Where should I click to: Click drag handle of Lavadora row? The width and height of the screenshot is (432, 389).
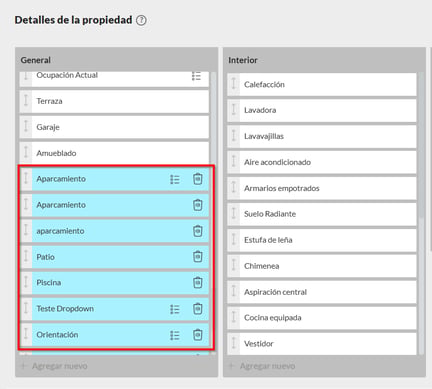pos(234,110)
